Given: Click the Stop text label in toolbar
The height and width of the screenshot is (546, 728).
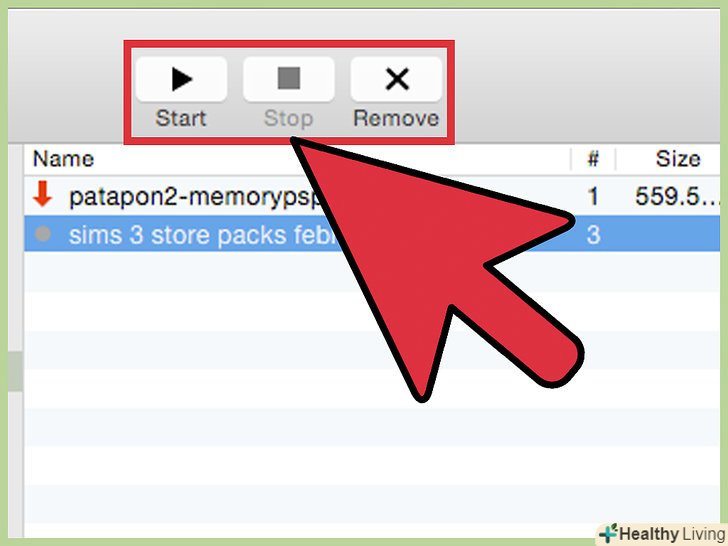Looking at the screenshot, I should 288,118.
